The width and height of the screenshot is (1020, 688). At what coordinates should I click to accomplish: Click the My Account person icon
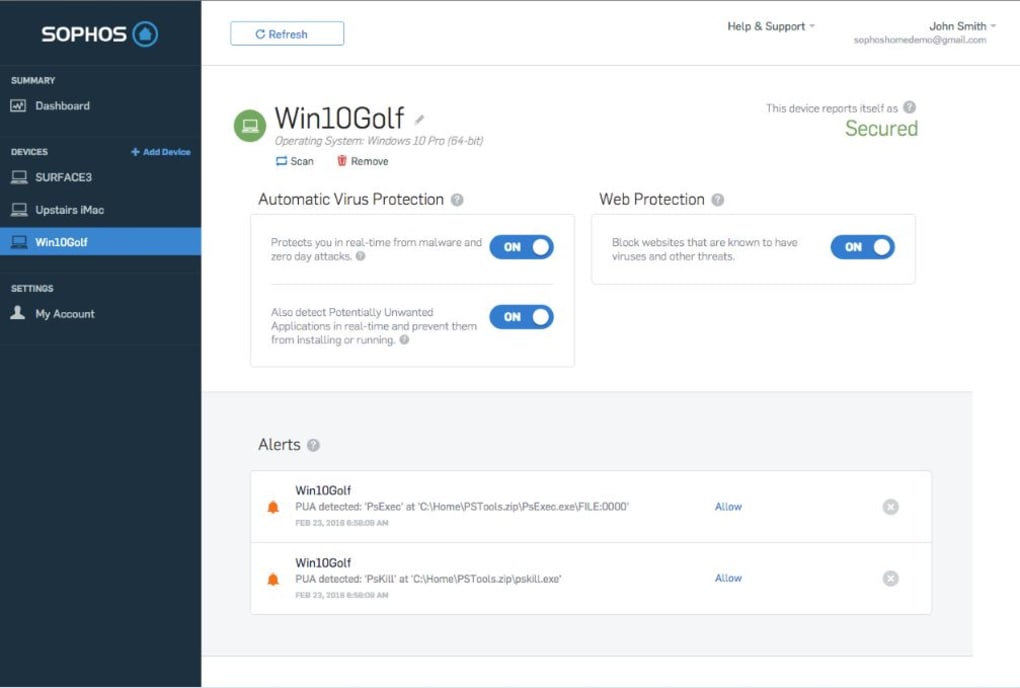18,313
